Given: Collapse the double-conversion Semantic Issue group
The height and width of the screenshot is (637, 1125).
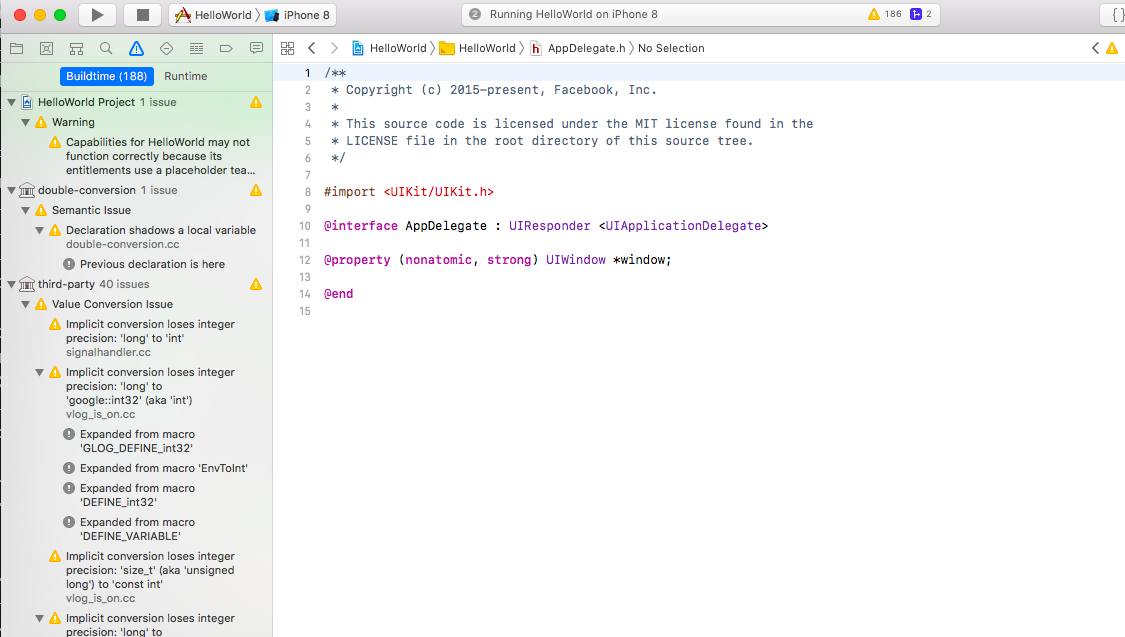Looking at the screenshot, I should 25,210.
